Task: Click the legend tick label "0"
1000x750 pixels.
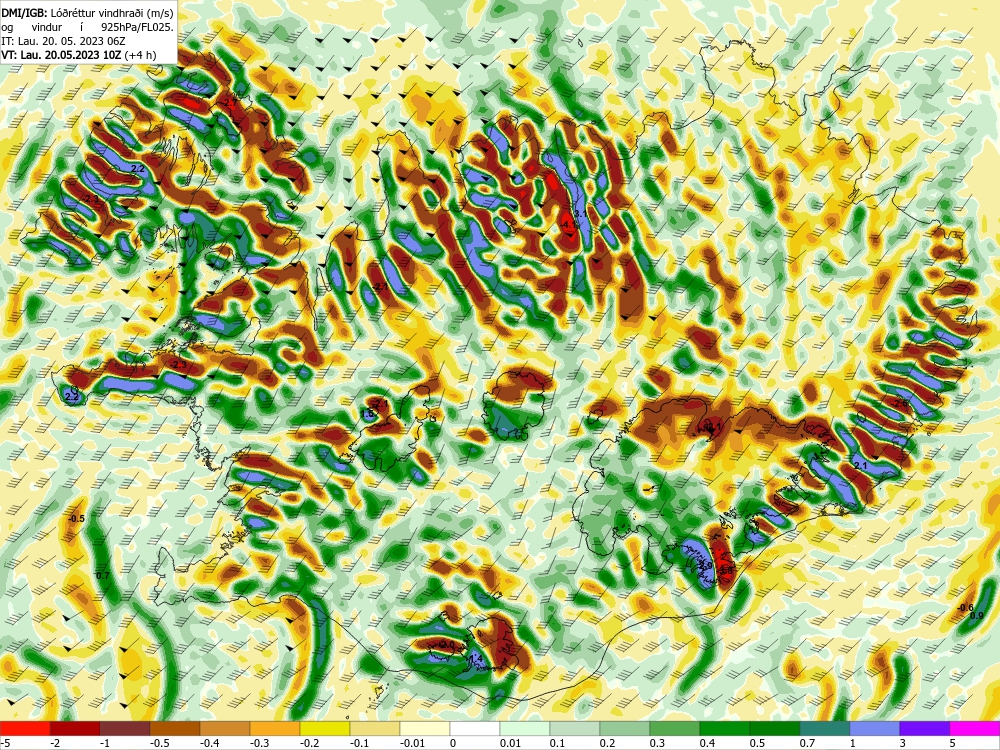Action: (x=453, y=743)
